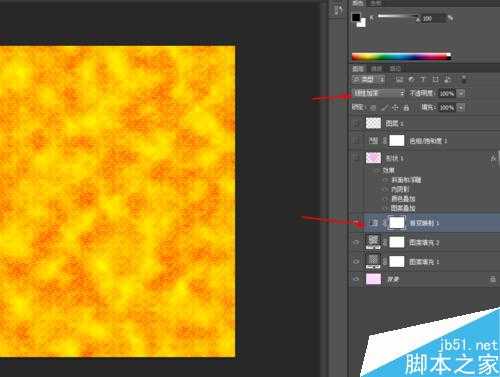This screenshot has width=500, height=377.
Task: Click the K value field showing 100
Action: (x=433, y=19)
